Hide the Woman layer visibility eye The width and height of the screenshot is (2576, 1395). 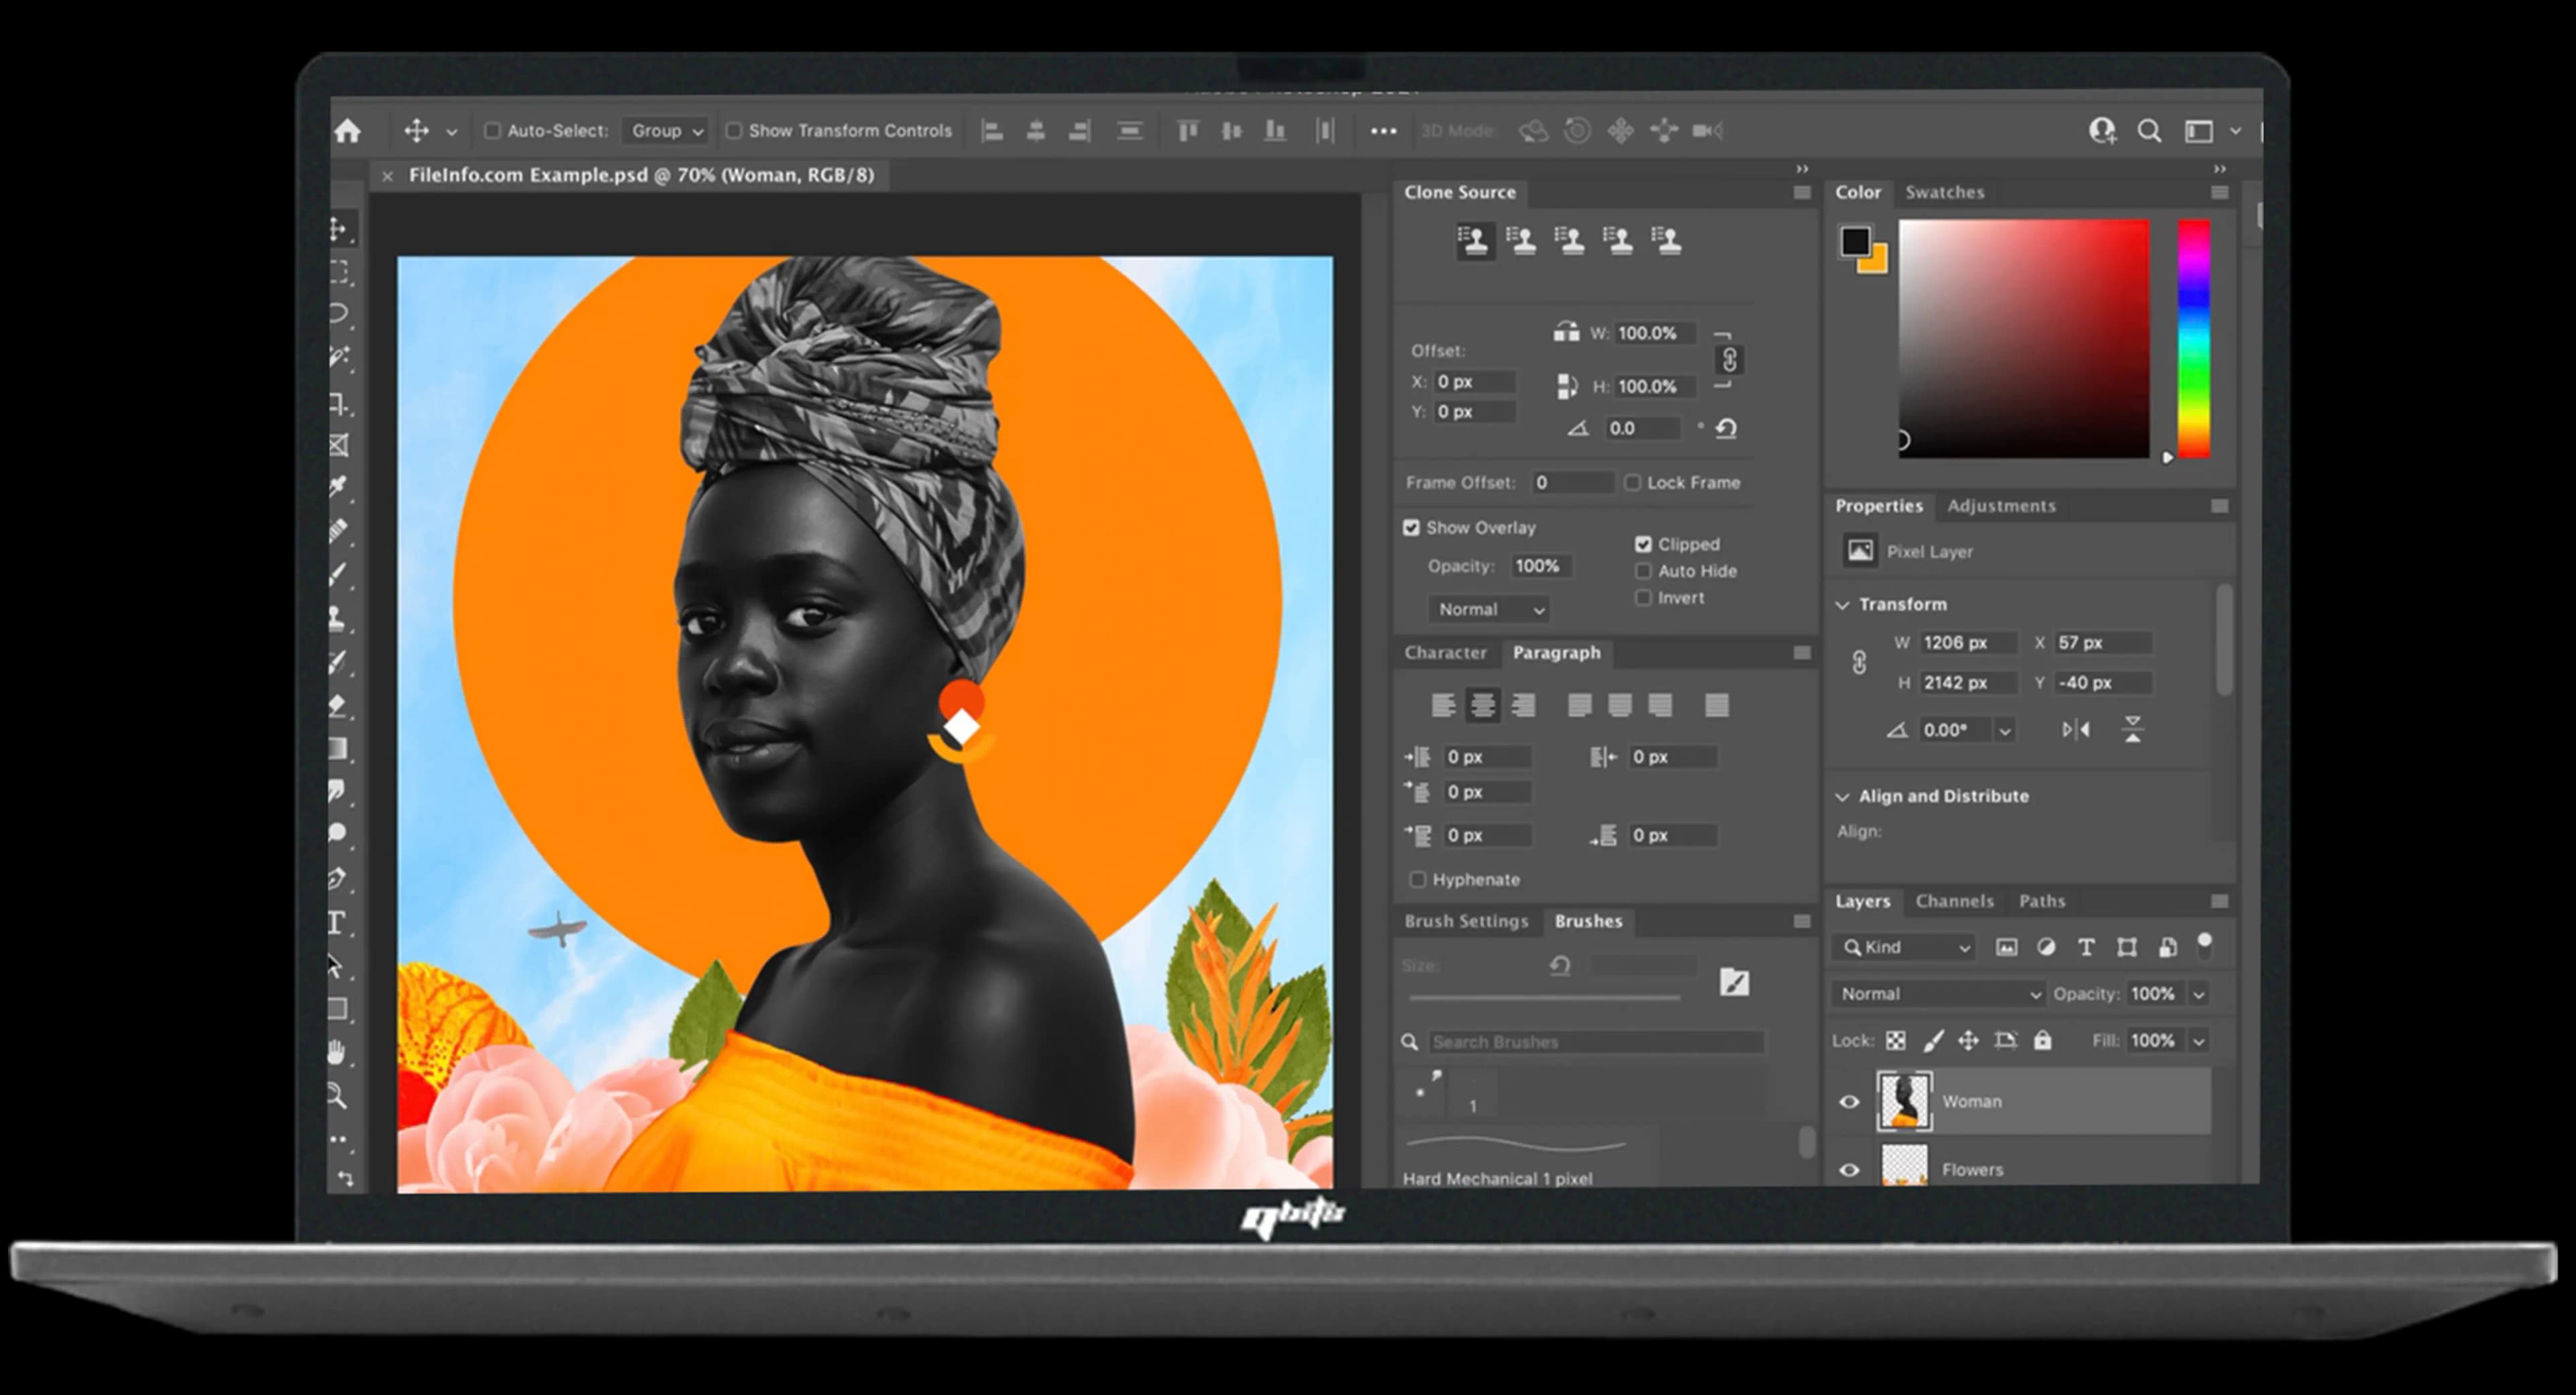(x=1849, y=1102)
